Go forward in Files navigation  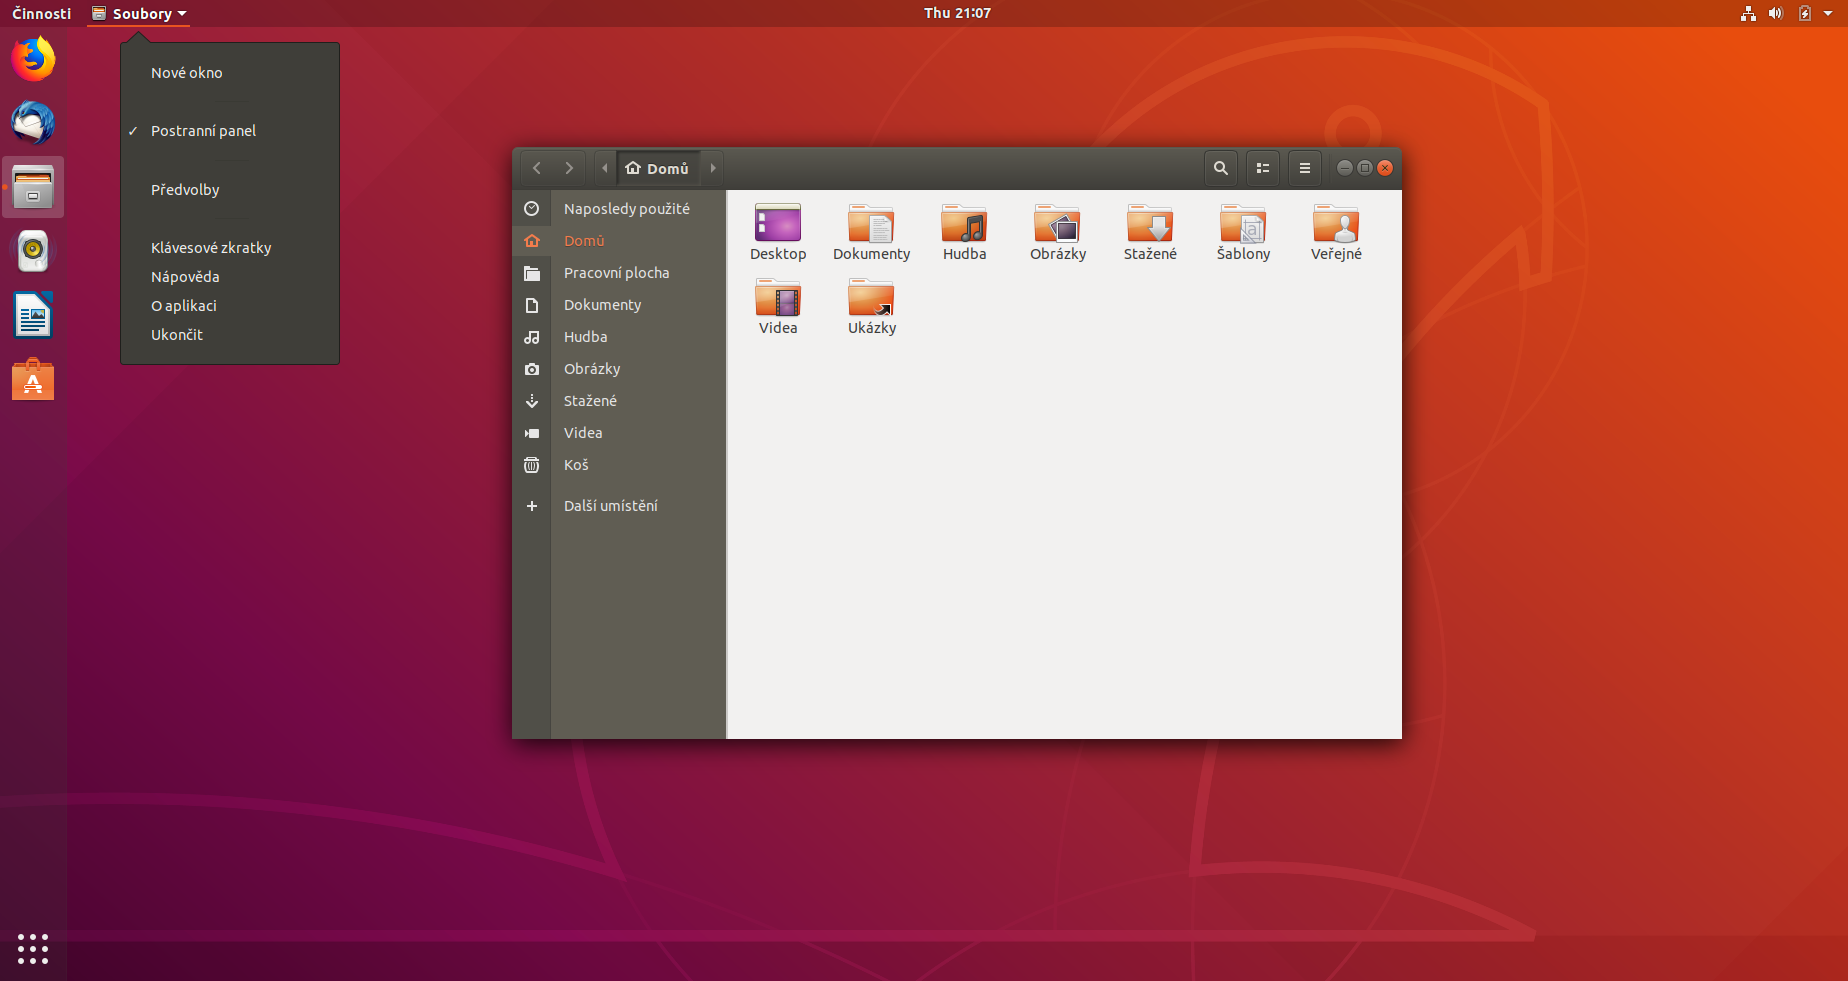(x=569, y=168)
